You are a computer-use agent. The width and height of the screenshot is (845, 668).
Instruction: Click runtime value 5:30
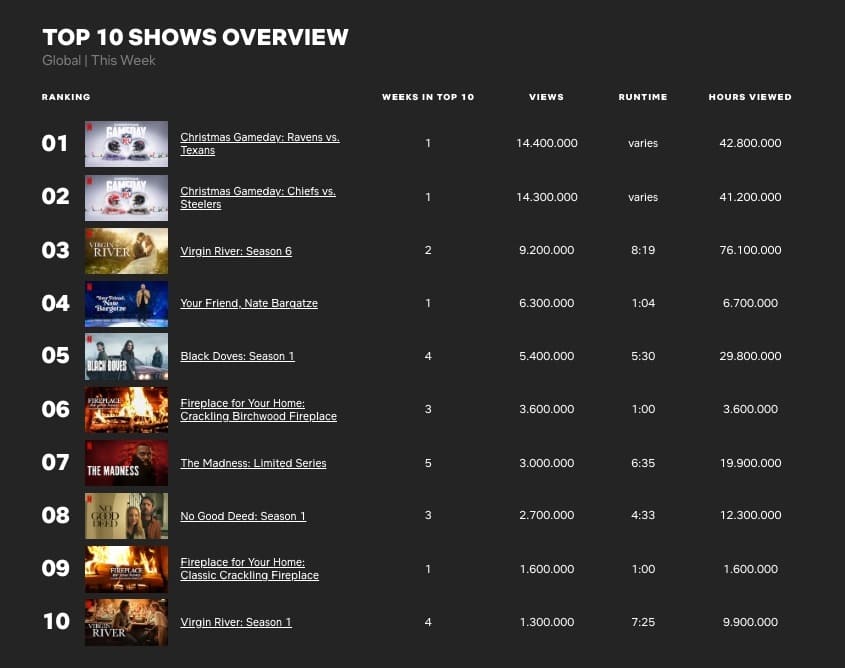pos(643,356)
